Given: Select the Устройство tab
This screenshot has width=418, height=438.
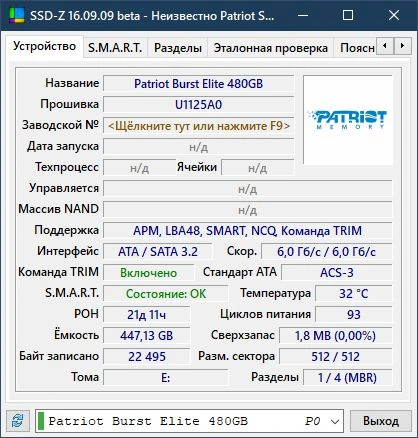Looking at the screenshot, I should (x=44, y=46).
